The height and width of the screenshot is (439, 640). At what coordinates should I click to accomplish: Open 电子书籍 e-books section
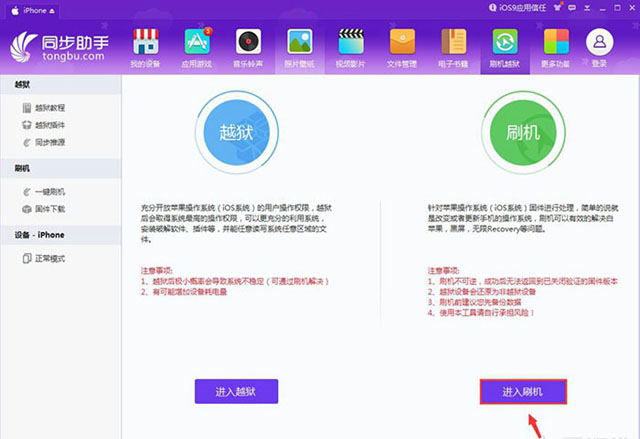pyautogui.click(x=453, y=48)
